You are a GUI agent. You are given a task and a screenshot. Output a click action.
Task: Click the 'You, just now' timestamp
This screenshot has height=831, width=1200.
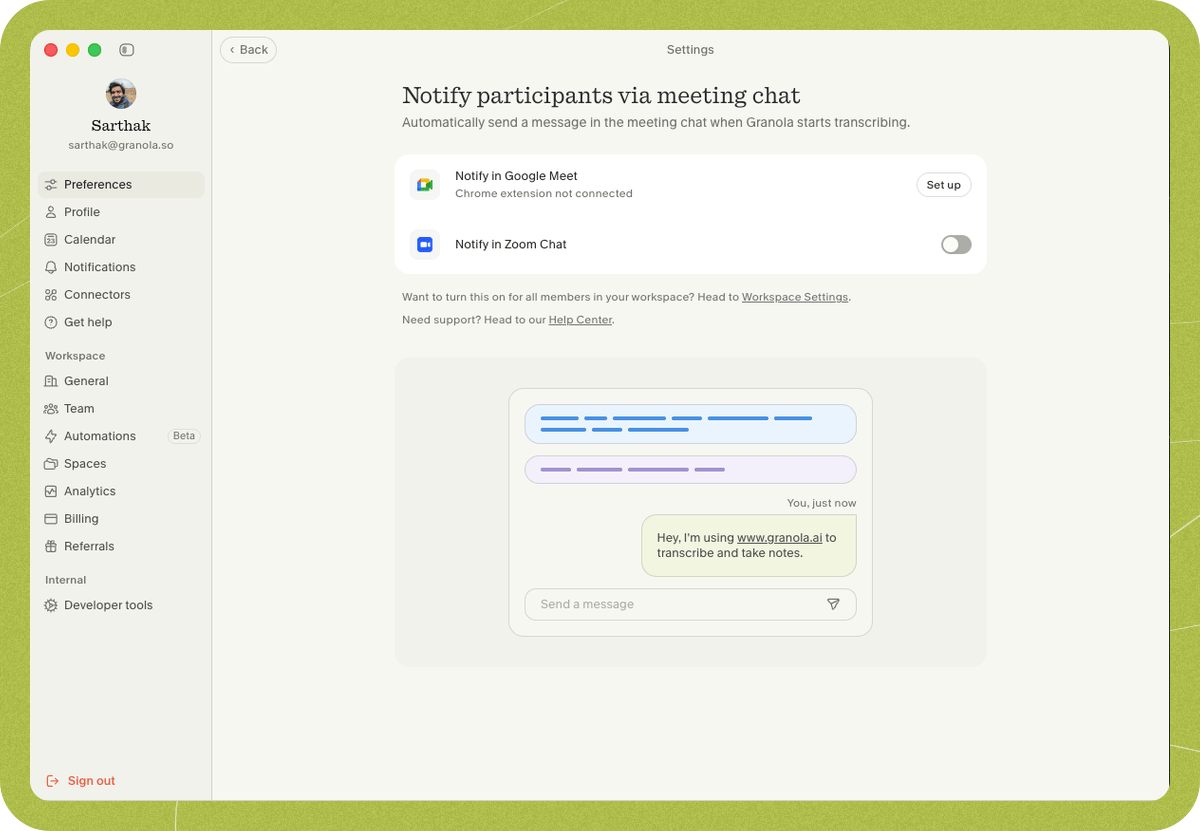(822, 503)
